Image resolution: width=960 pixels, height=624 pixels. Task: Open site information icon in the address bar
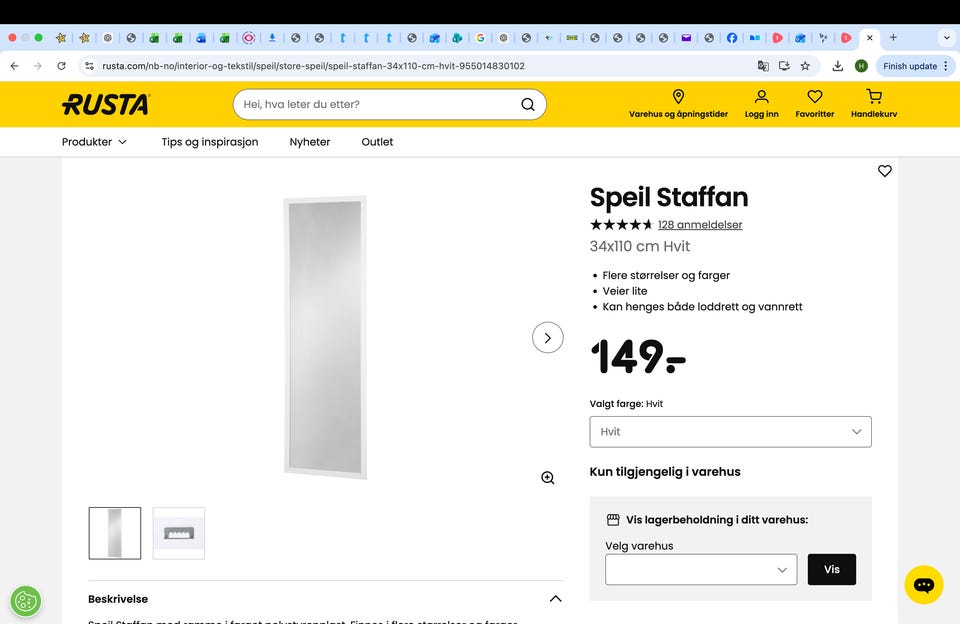click(89, 66)
